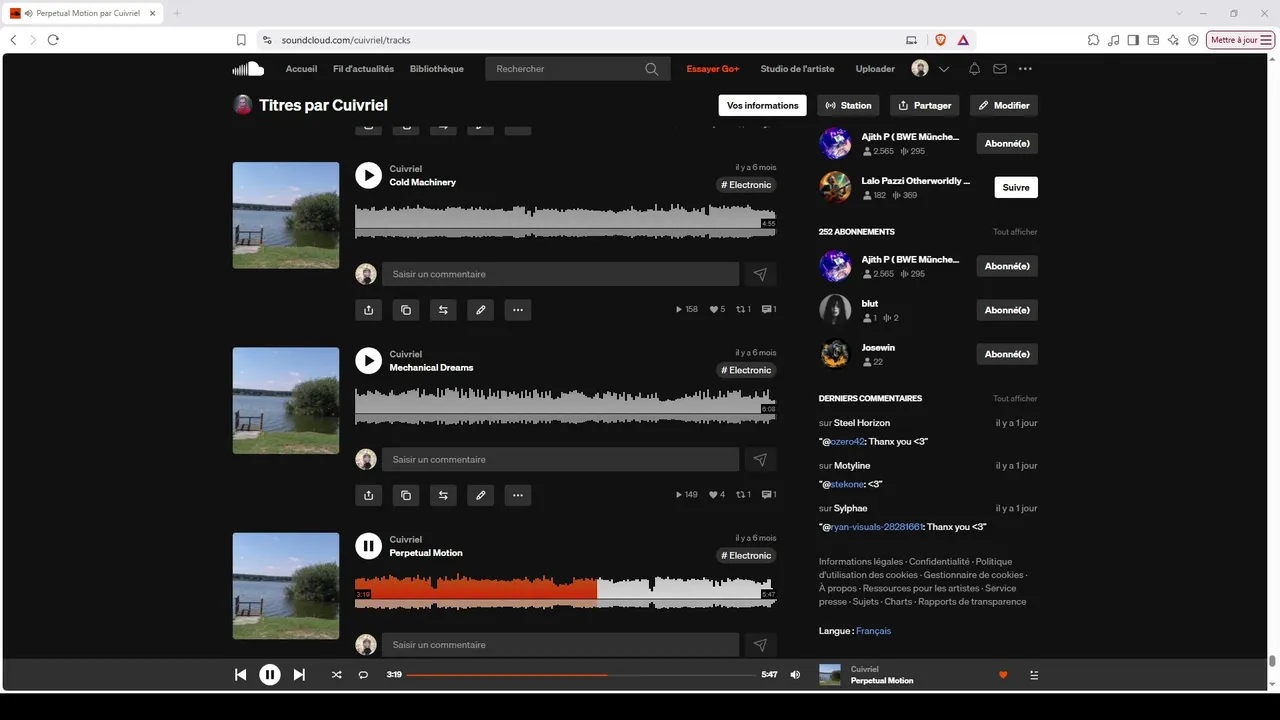The width and height of the screenshot is (1280, 720).
Task: Skip to next track in player
Action: 299,675
